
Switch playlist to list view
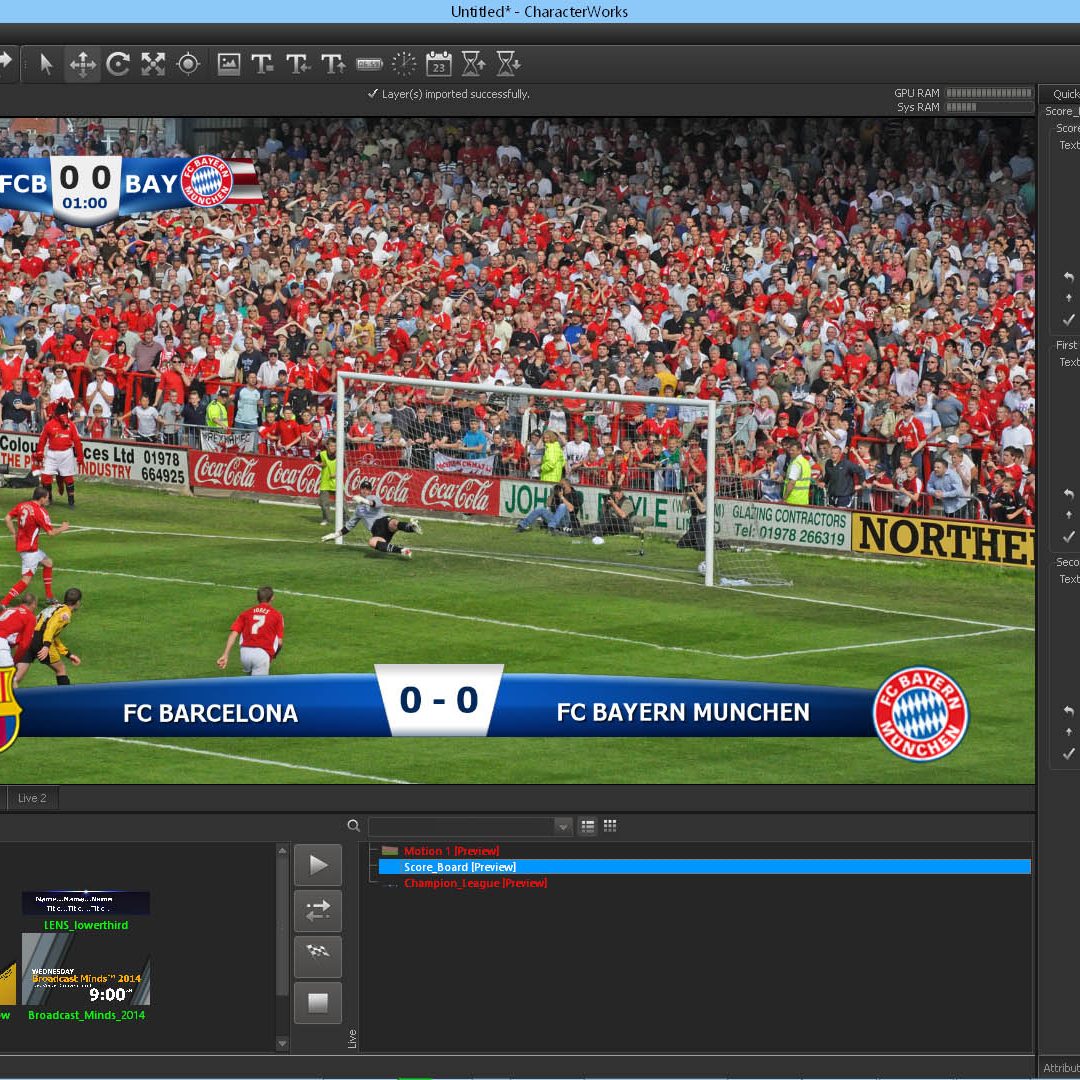588,826
